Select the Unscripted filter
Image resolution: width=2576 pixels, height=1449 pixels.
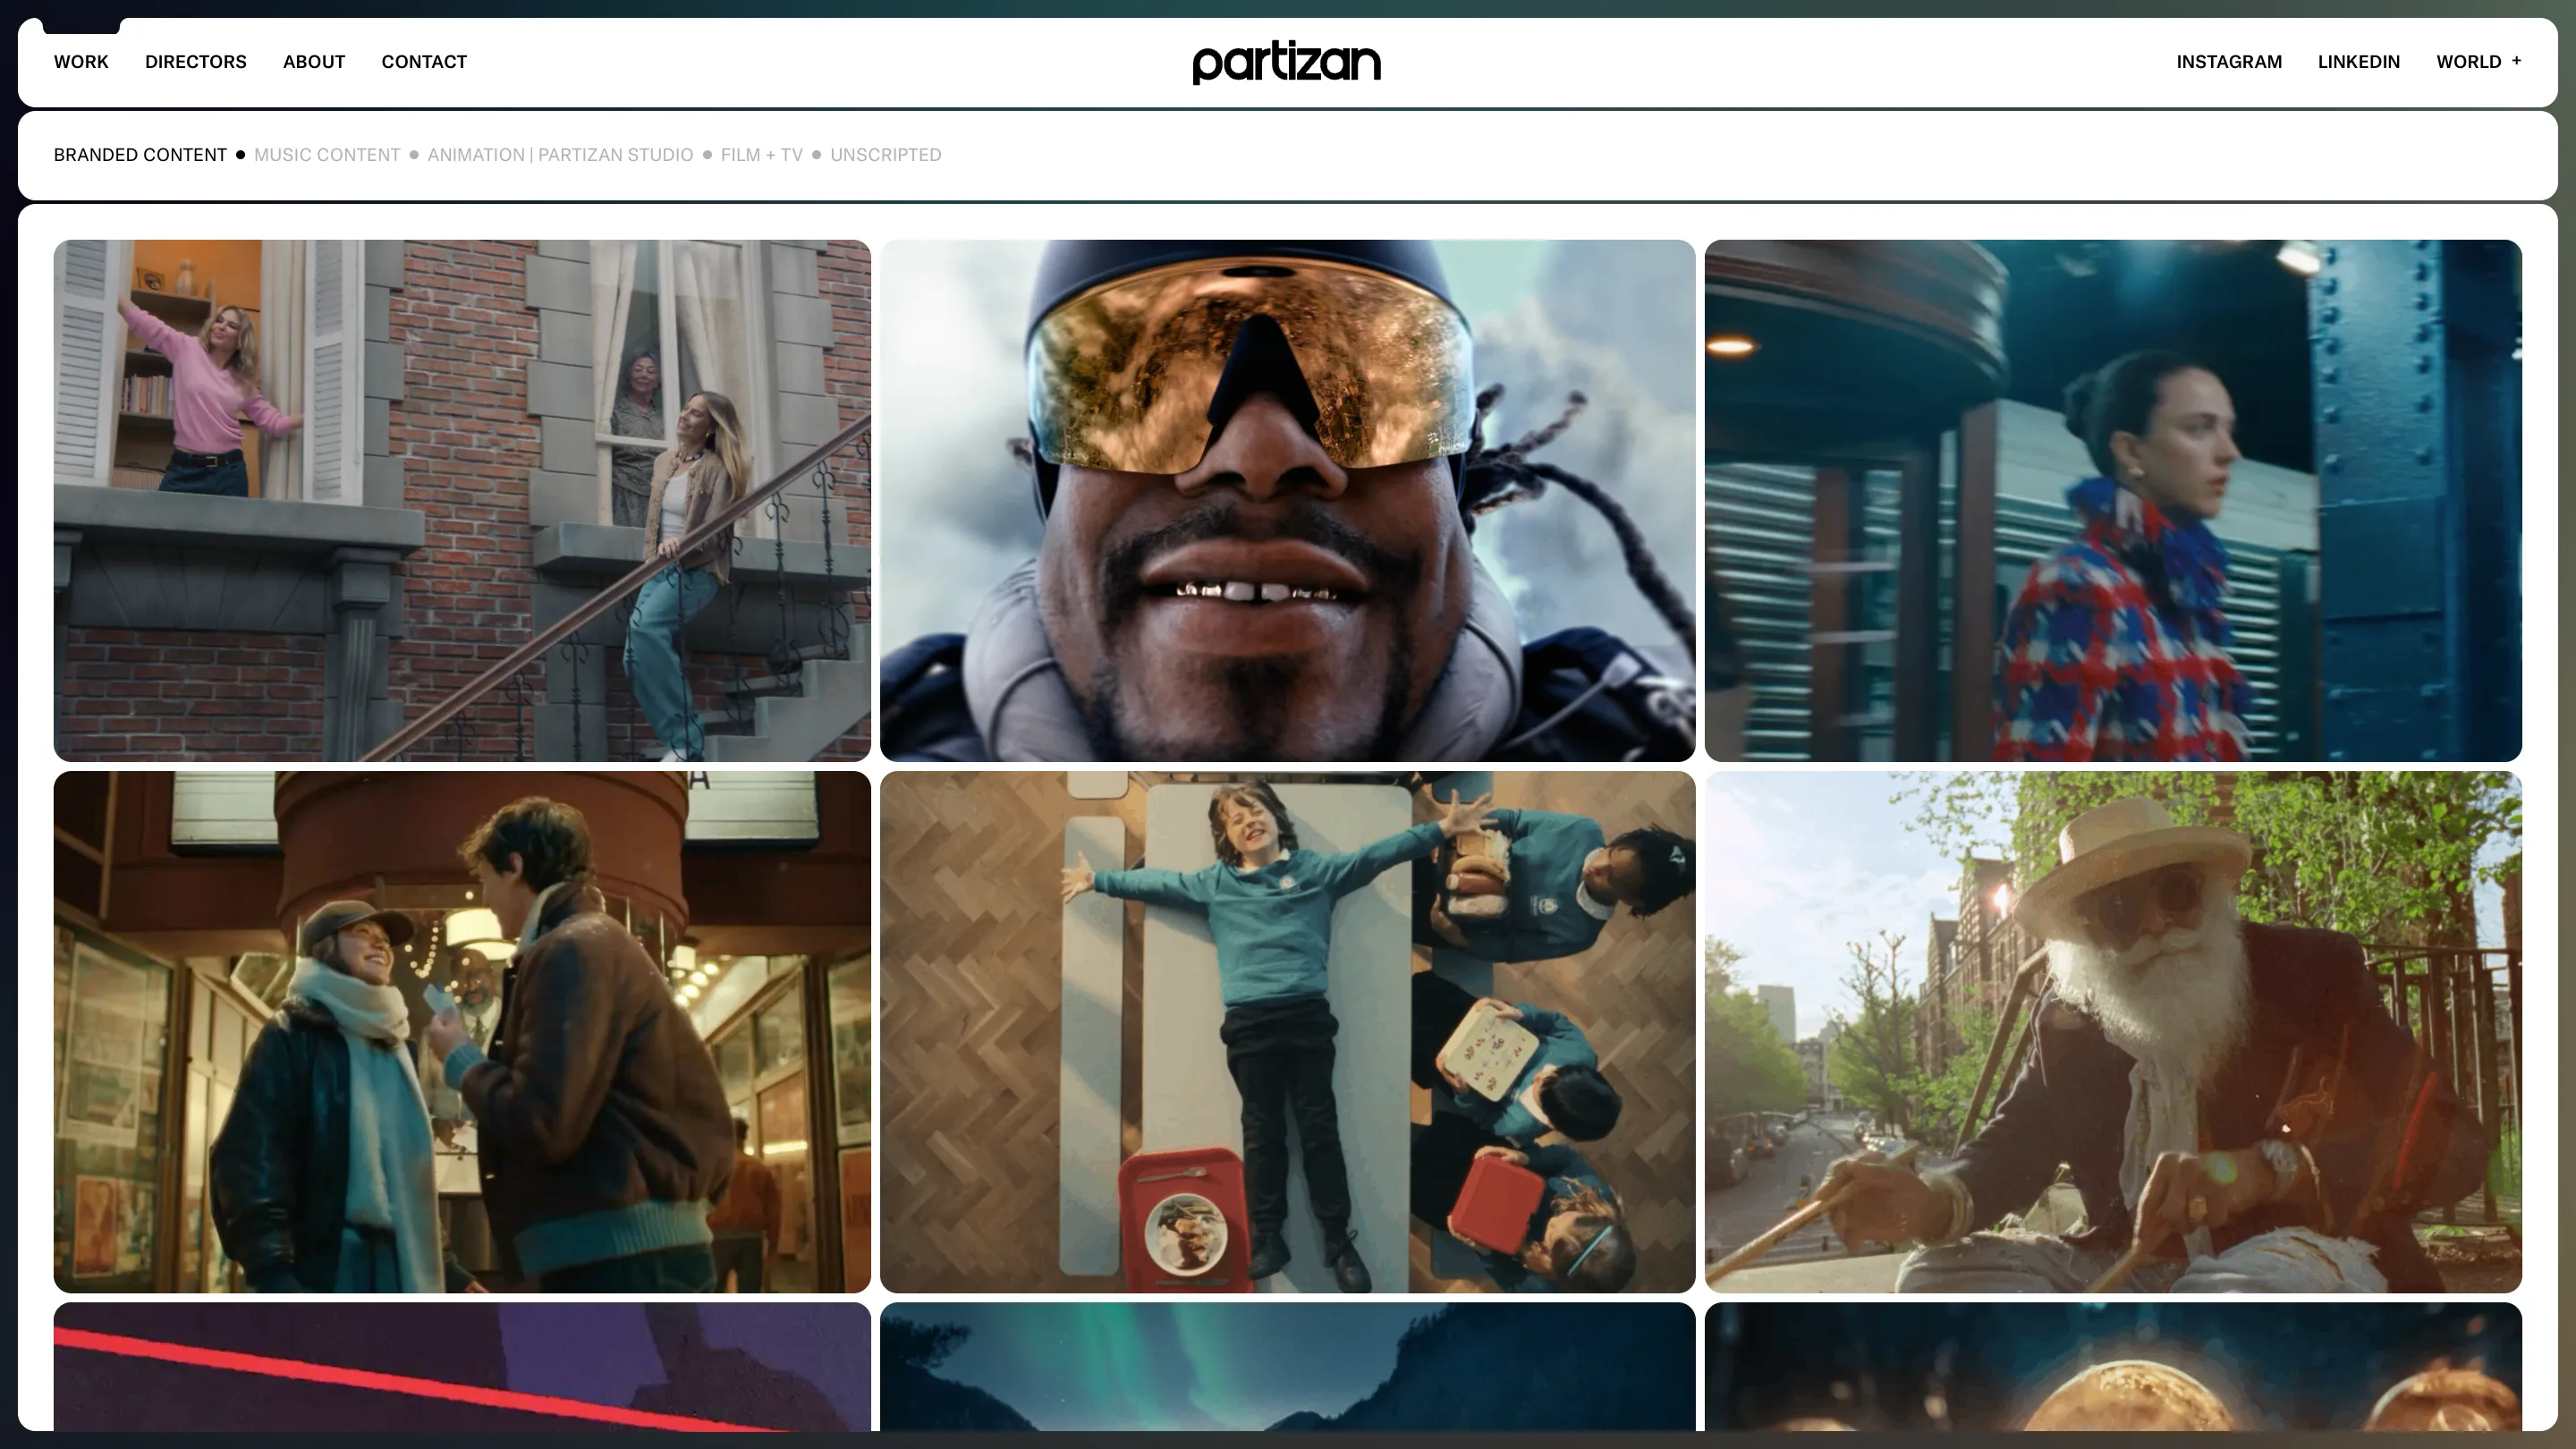pyautogui.click(x=886, y=155)
